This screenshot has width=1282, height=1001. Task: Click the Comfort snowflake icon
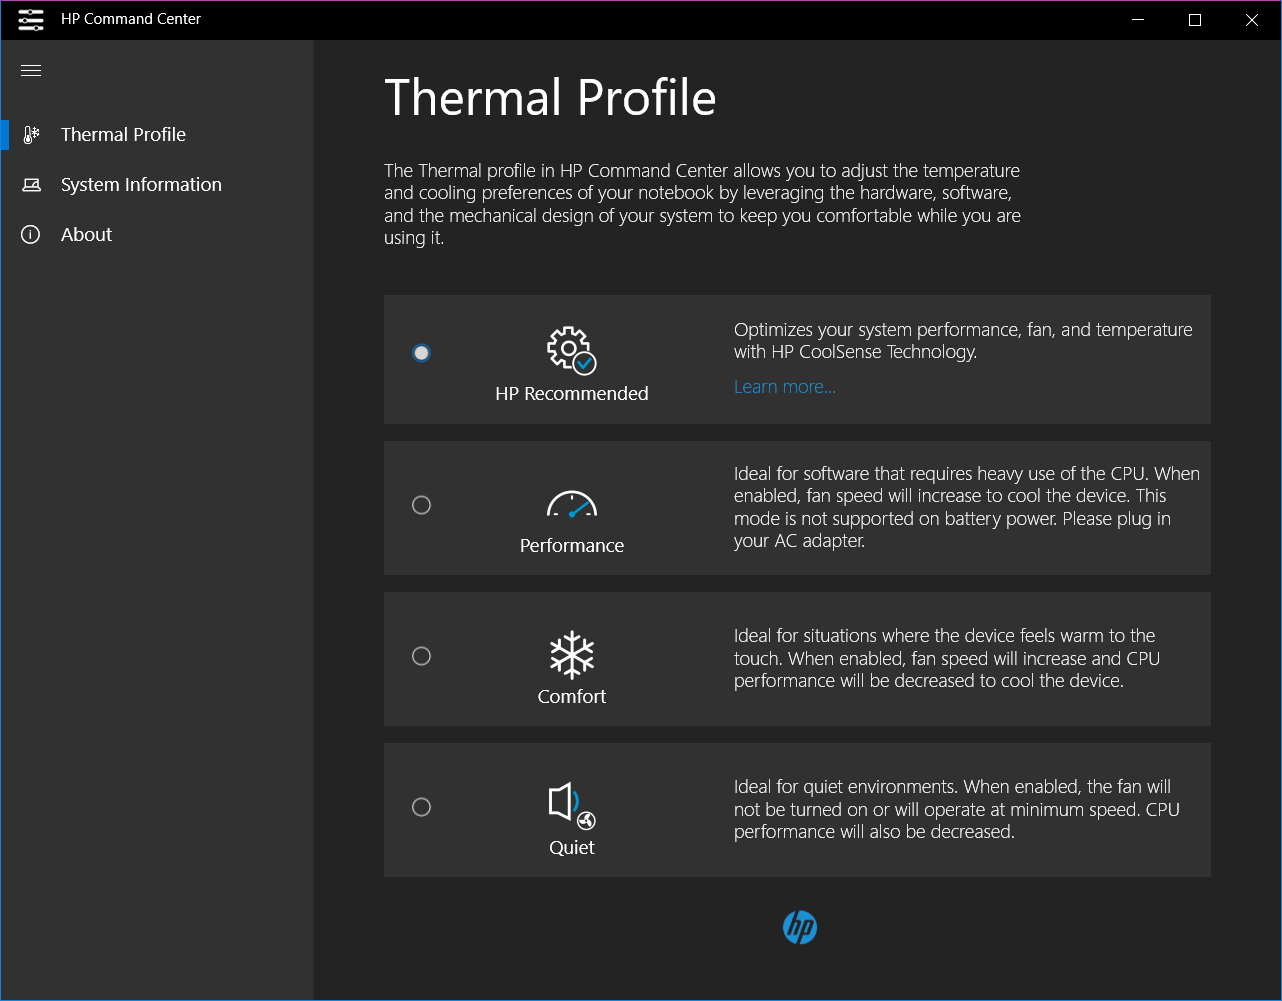[571, 655]
